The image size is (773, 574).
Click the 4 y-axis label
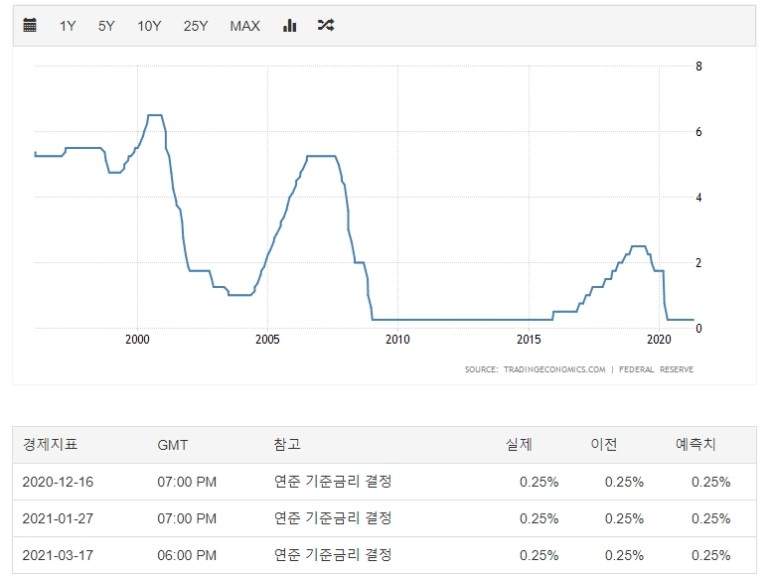(699, 197)
